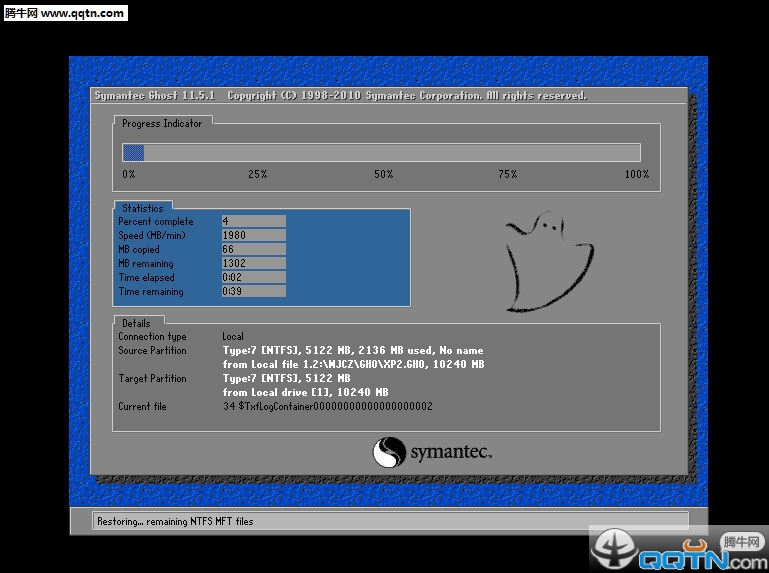Click the 'Restoring... remaining NTFS MFT files' status
769x573 pixels.
(x=175, y=521)
